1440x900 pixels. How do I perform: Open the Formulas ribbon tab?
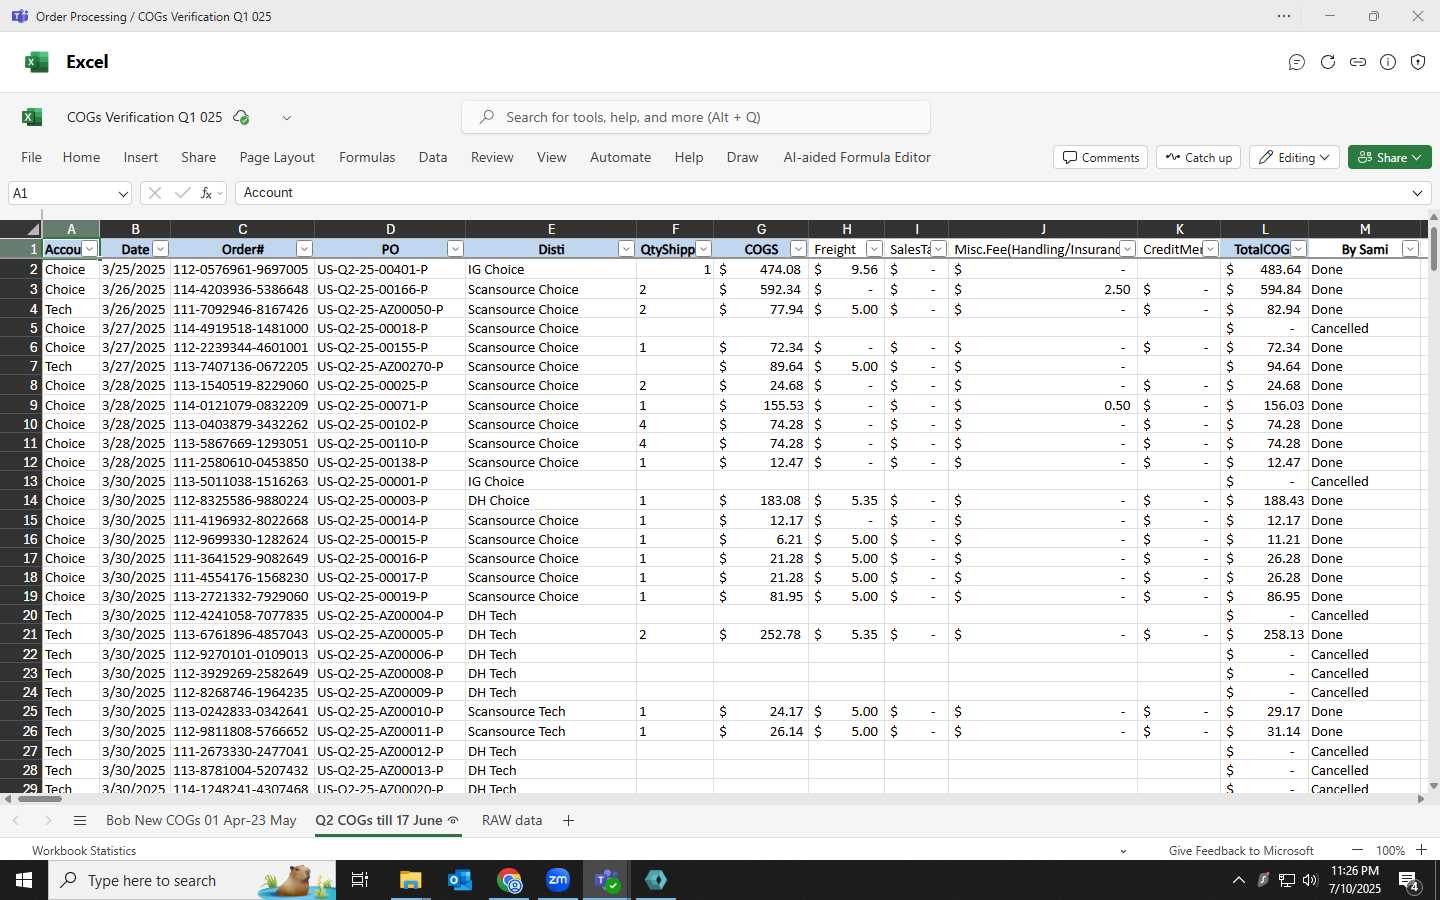coord(367,157)
